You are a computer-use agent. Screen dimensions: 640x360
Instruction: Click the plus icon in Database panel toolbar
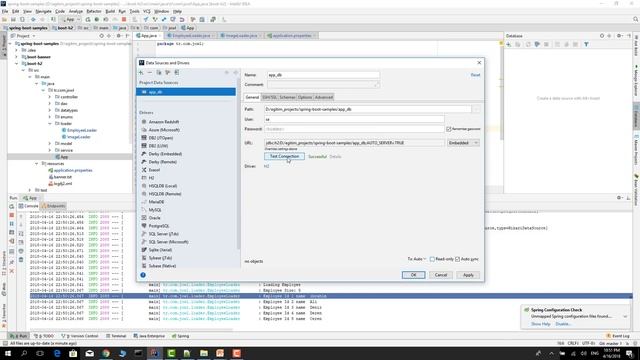pos(509,44)
